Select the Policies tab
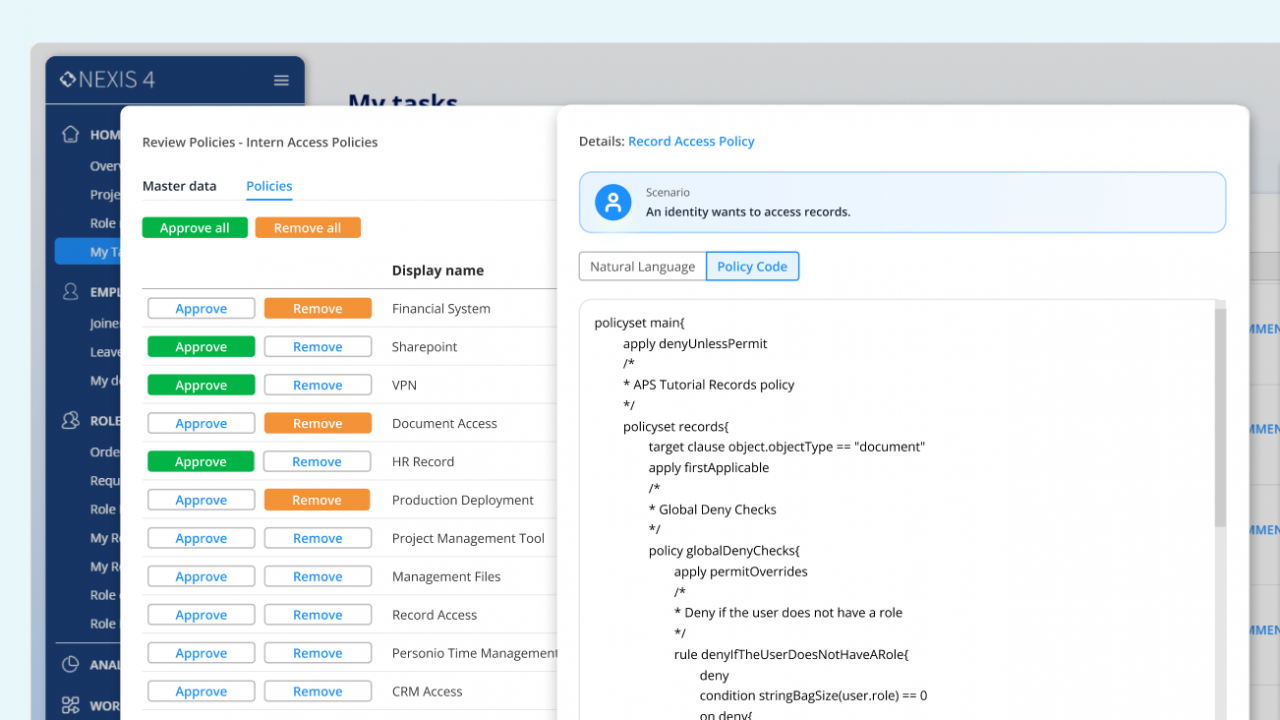The height and width of the screenshot is (720, 1280). click(269, 186)
